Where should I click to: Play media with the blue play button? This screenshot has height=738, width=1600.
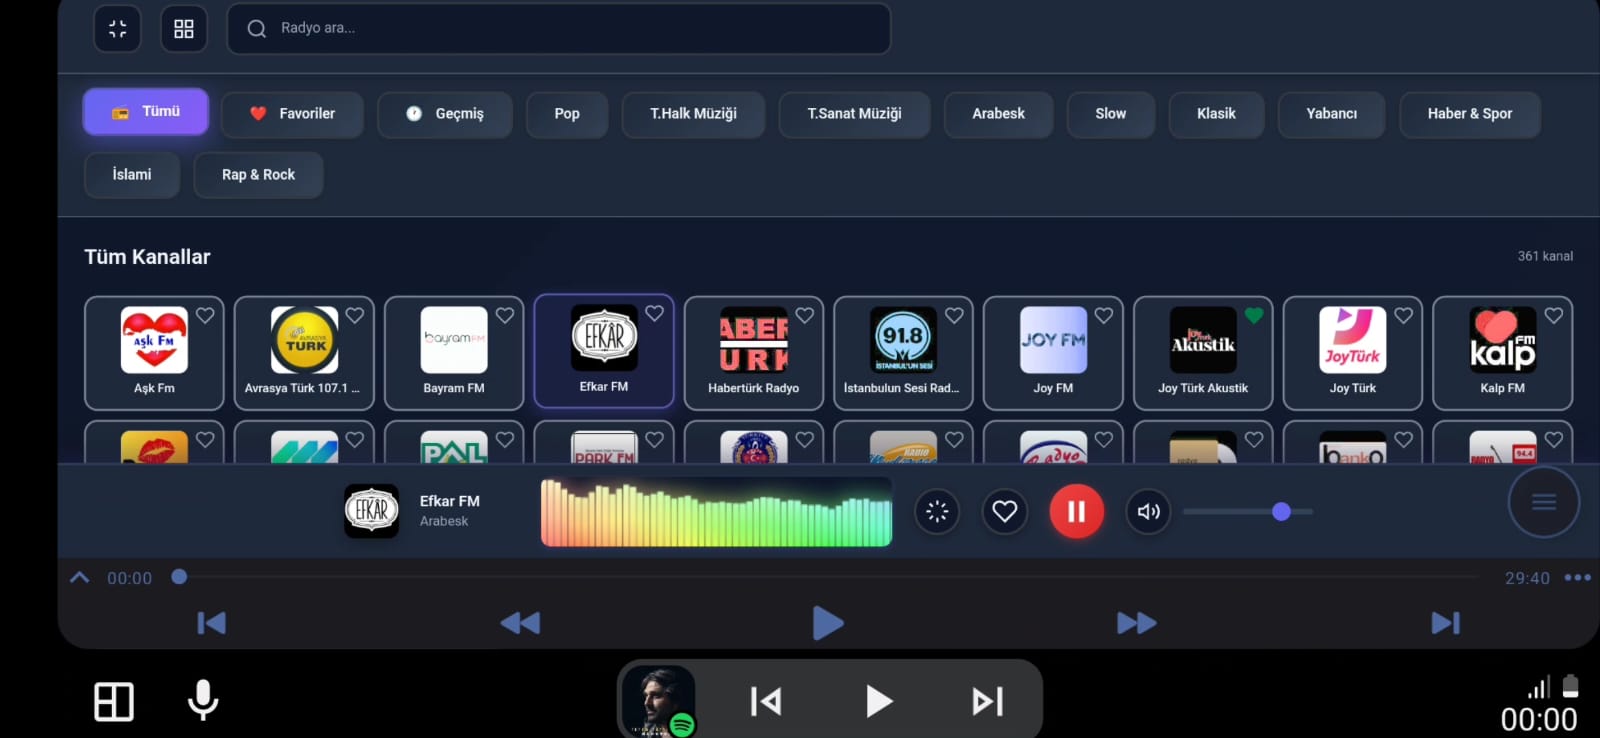coord(828,623)
